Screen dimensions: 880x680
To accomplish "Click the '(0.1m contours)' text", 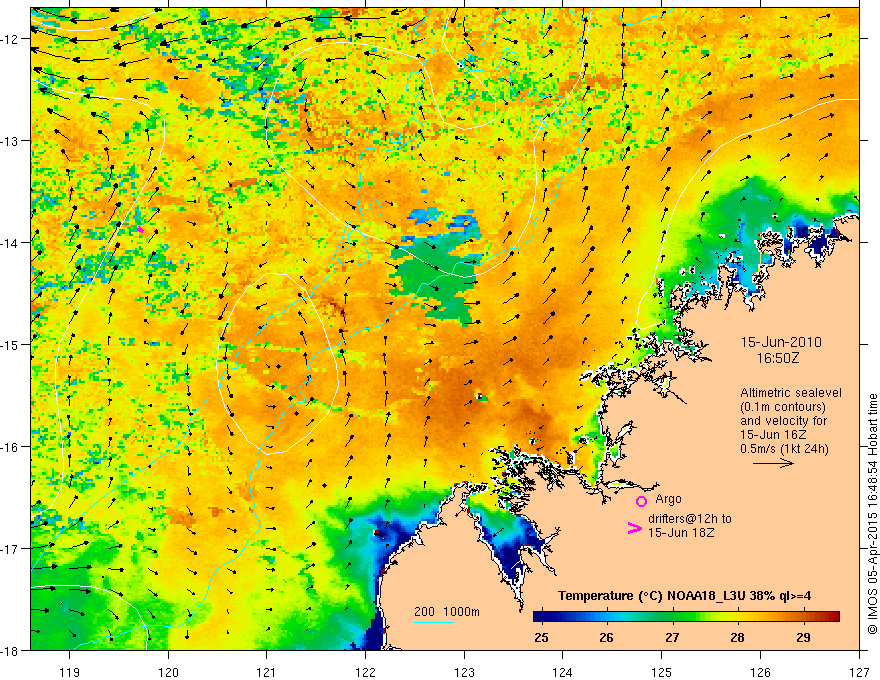I will (783, 407).
